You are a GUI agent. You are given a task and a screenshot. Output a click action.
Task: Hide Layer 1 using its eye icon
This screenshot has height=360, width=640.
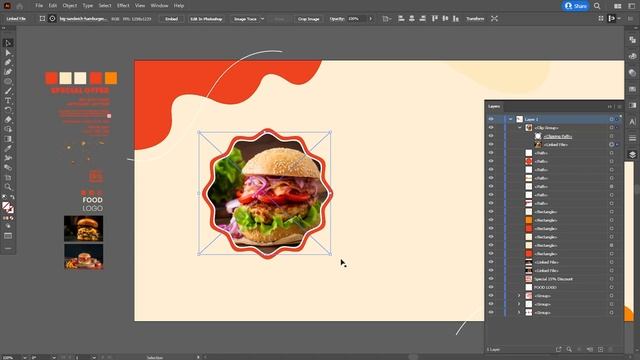(491, 119)
